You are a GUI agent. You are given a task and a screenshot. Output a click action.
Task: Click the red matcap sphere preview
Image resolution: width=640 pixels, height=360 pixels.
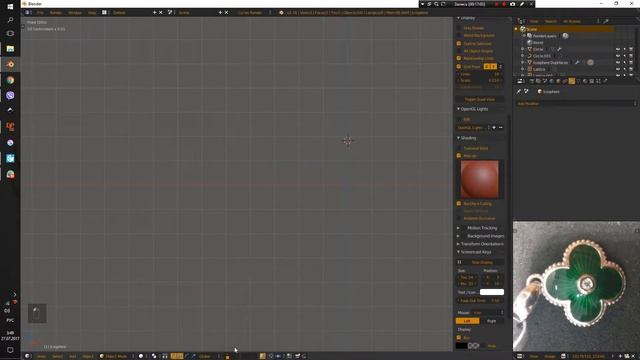(480, 179)
